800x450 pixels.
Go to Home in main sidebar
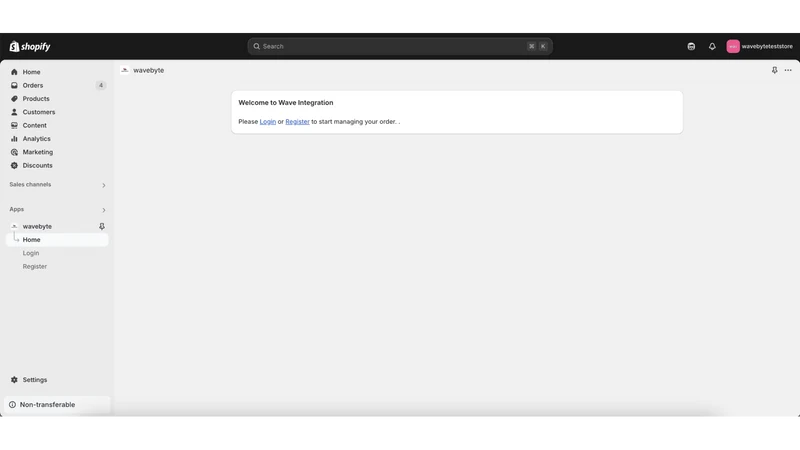point(31,72)
